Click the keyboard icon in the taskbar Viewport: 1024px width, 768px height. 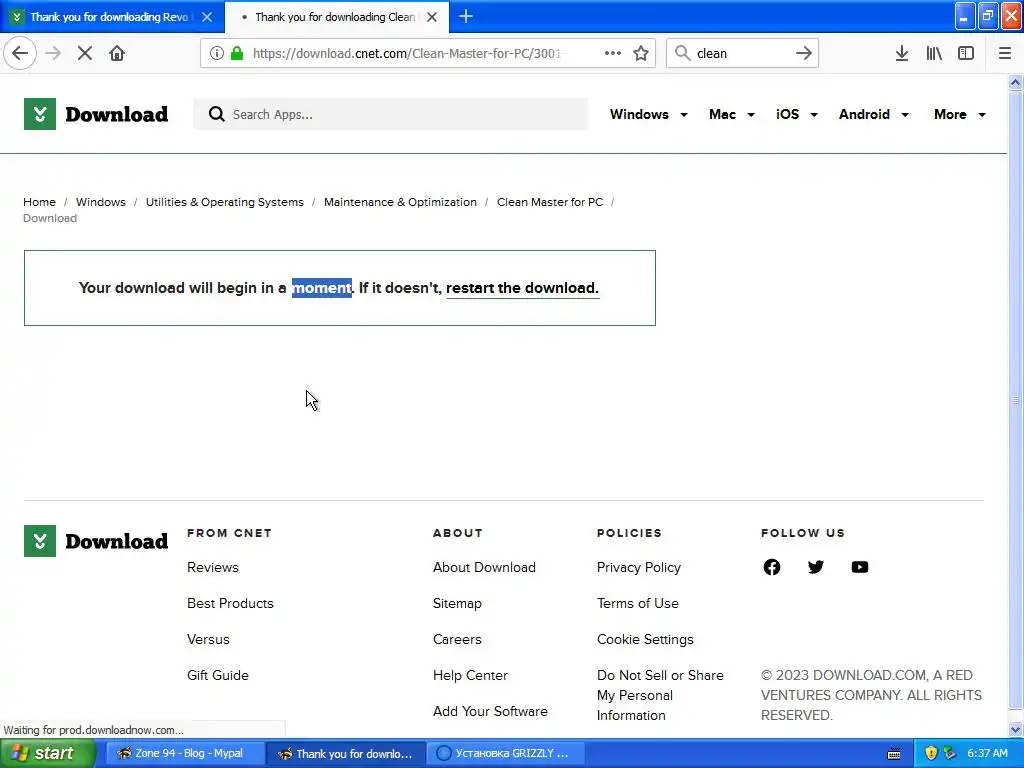coord(894,754)
